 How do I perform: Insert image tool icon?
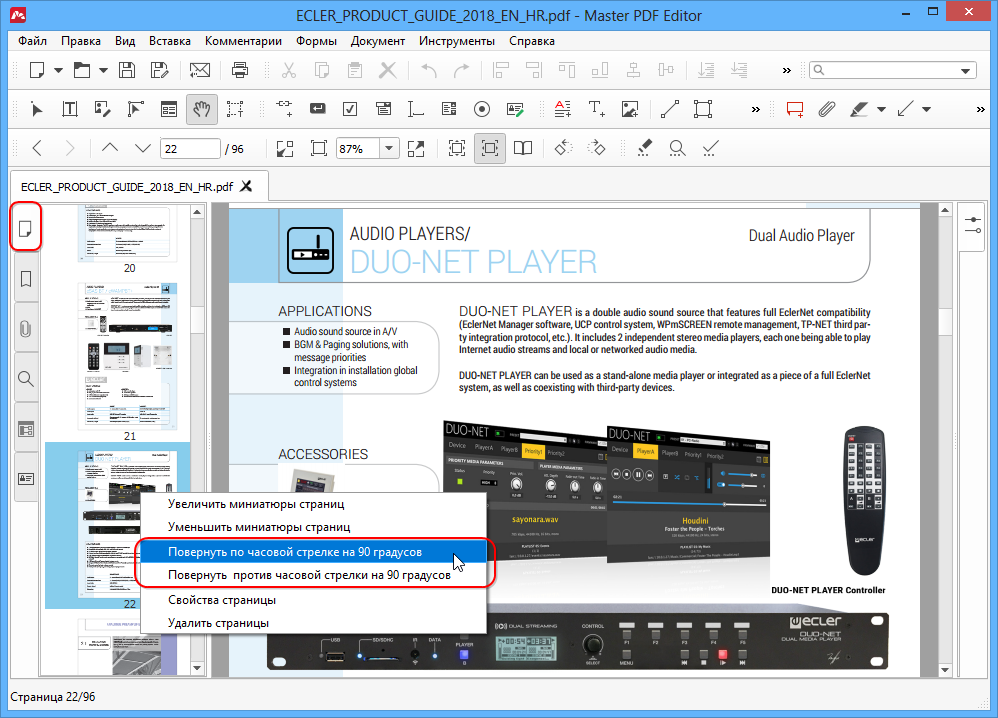tap(630, 109)
